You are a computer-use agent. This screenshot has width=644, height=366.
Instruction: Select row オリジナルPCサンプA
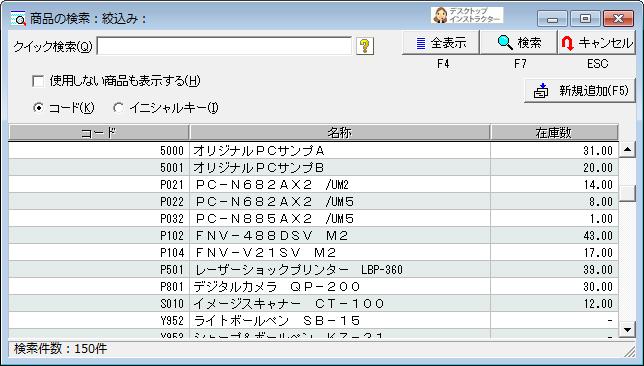[313, 151]
